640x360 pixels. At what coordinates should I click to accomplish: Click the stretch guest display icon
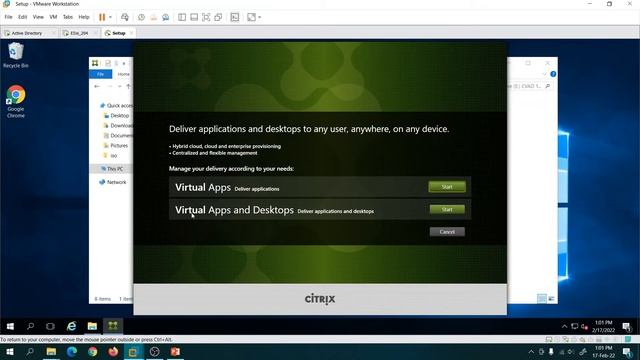pos(251,17)
